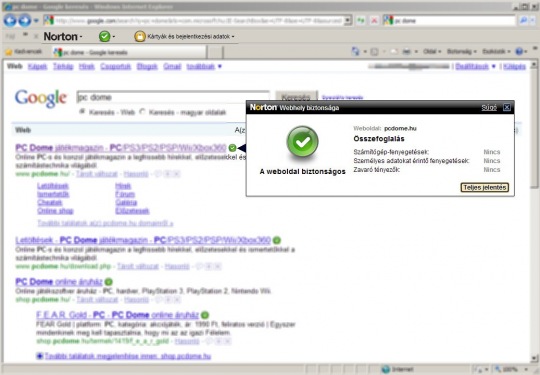Open a new blank tab

tap(215, 52)
